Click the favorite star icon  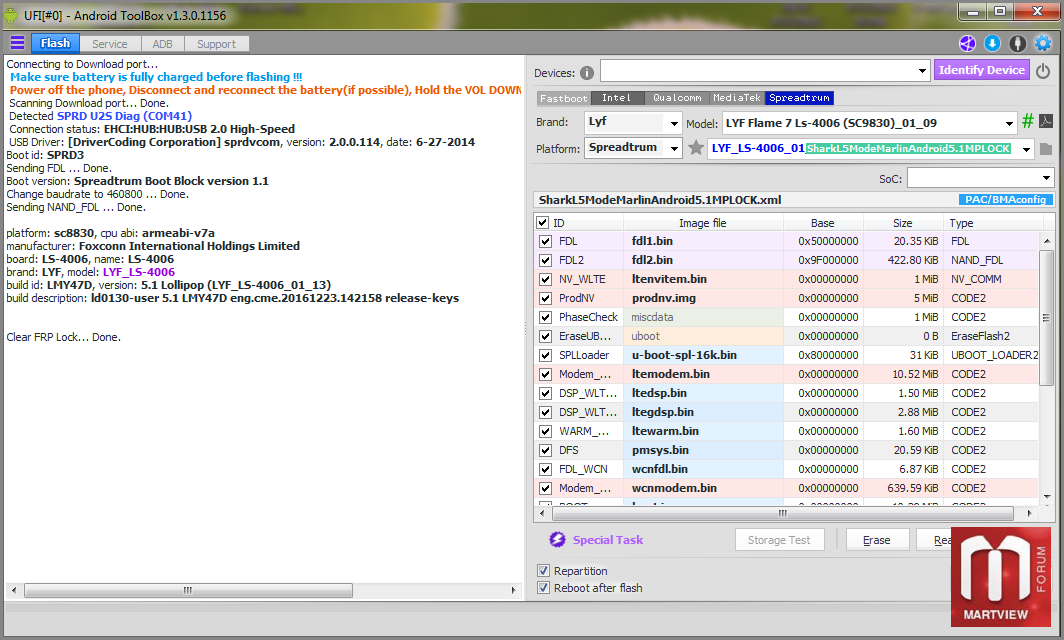(696, 148)
